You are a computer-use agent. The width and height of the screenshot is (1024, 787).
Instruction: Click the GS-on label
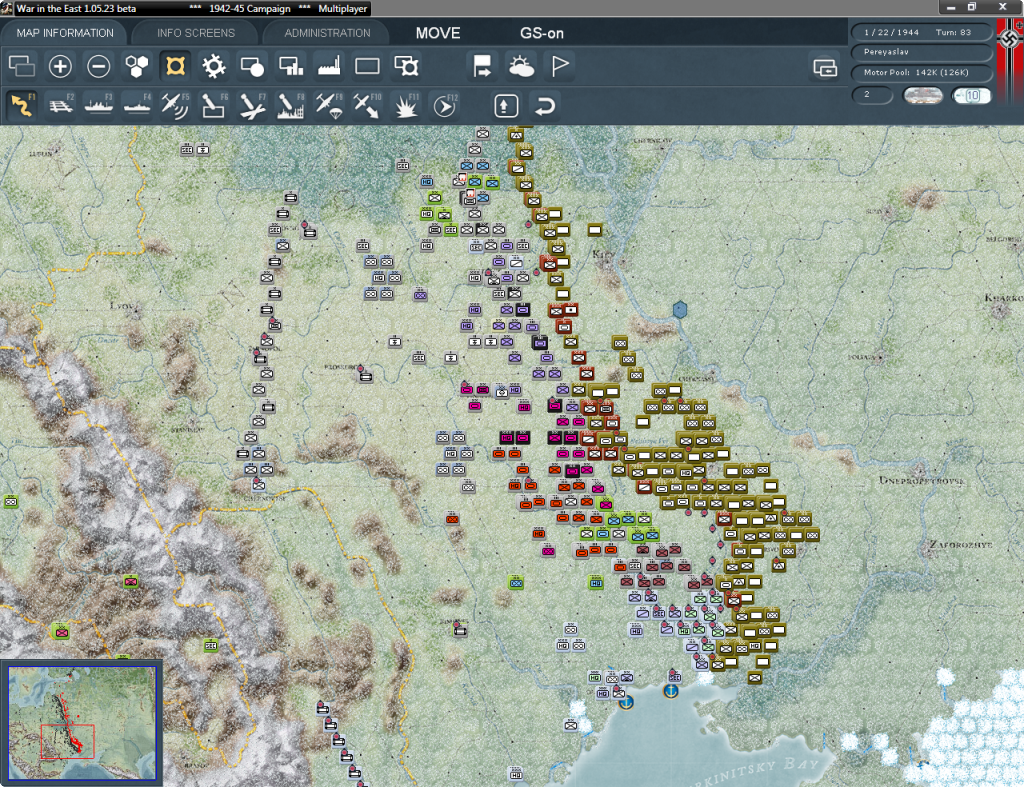541,33
